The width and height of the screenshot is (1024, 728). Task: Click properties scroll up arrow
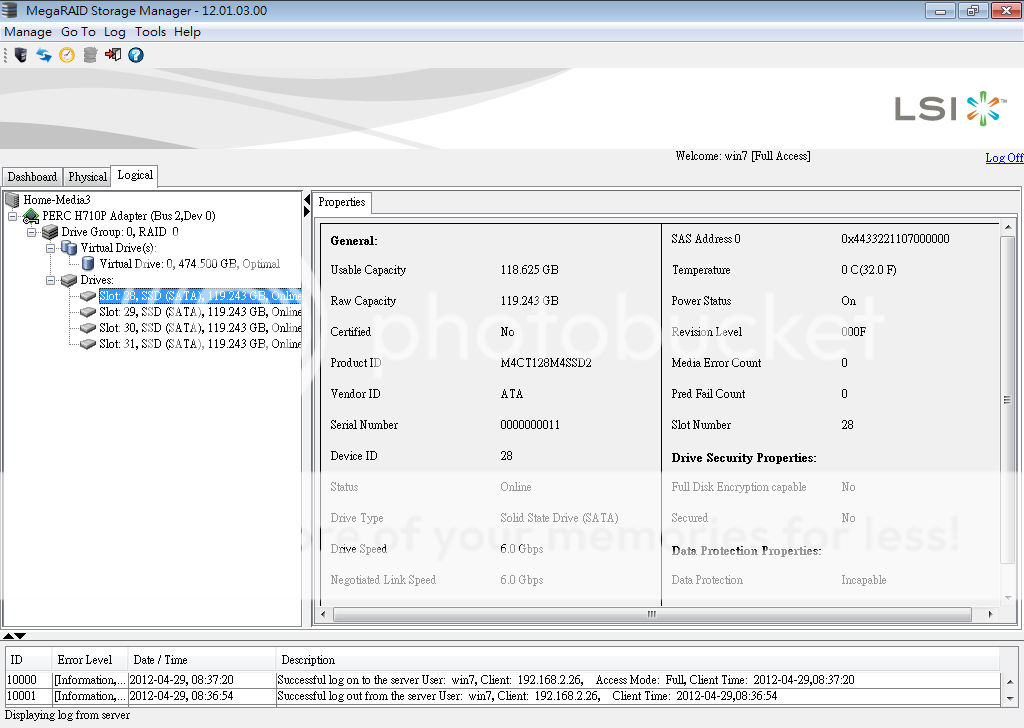[1008, 227]
